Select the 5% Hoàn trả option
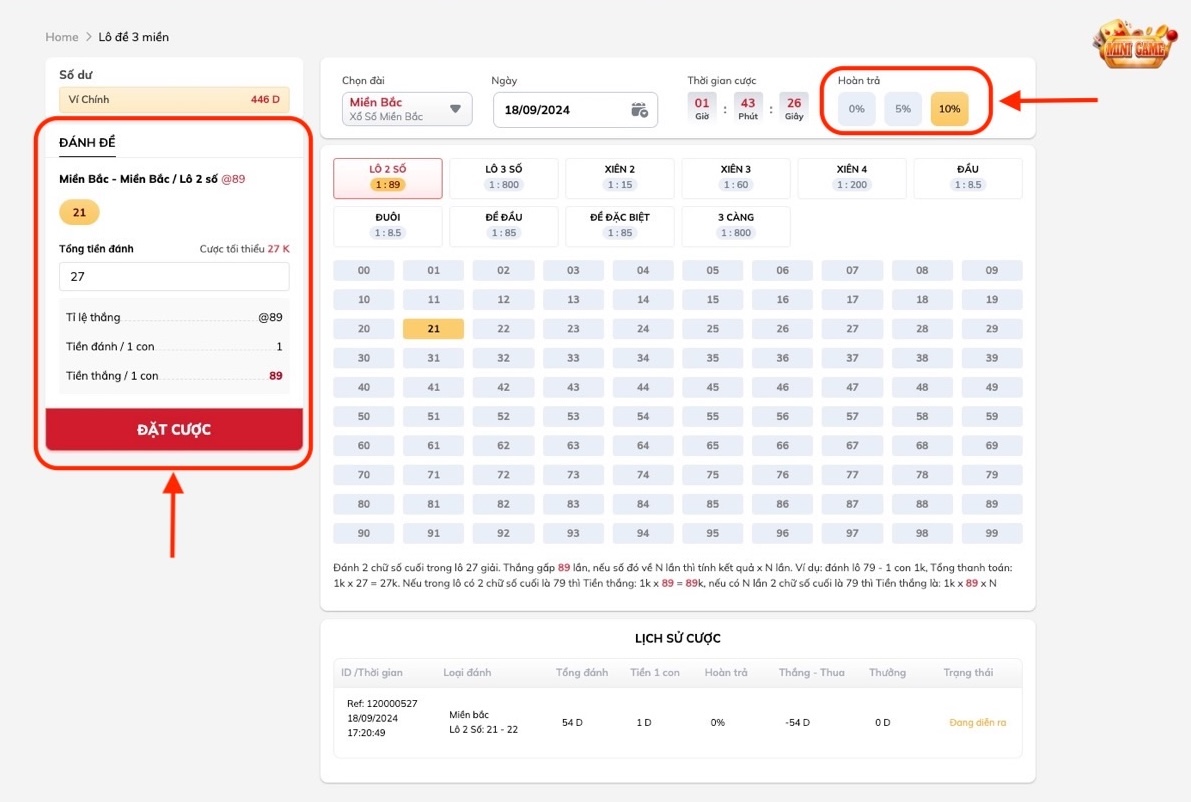Viewport: 1191px width, 802px height. (x=903, y=109)
